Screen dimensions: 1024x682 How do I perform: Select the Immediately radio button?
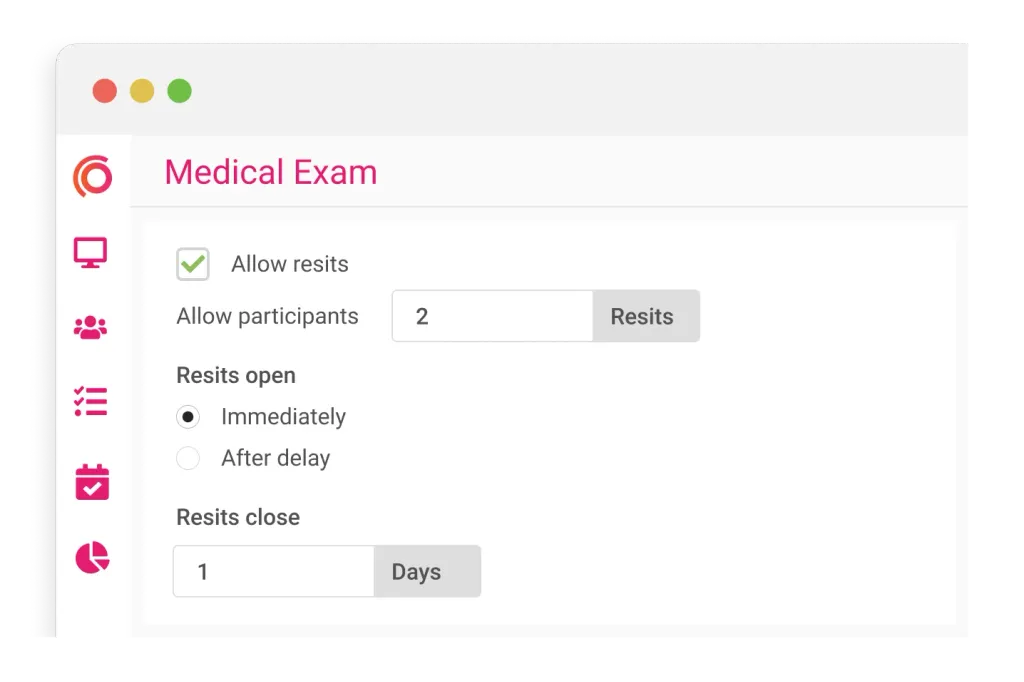pyautogui.click(x=188, y=417)
